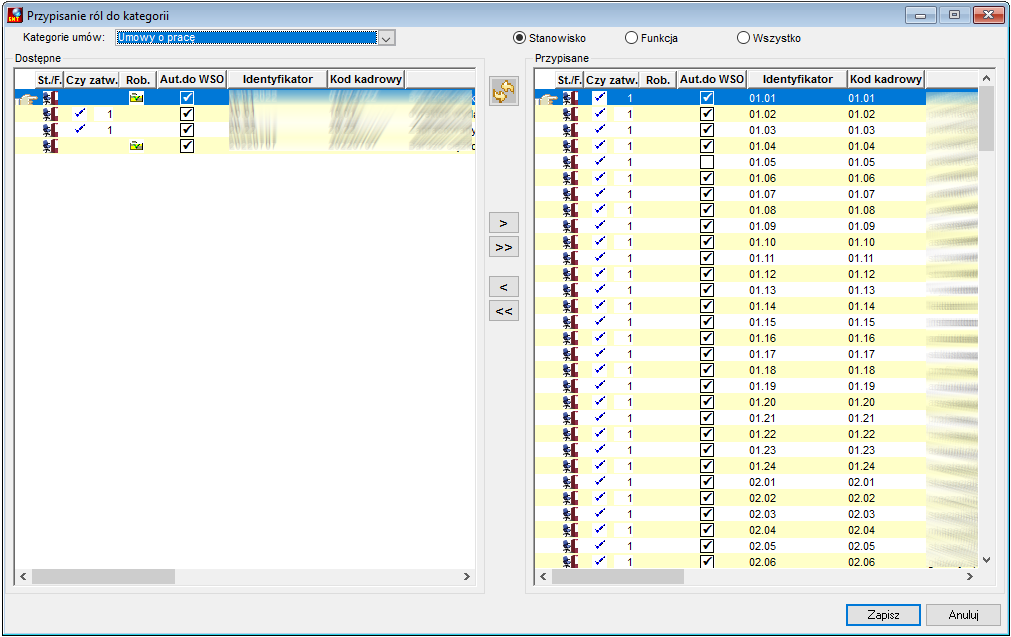Click the Dostępne Identyfikator column header
The image size is (1011, 637).
(277, 79)
